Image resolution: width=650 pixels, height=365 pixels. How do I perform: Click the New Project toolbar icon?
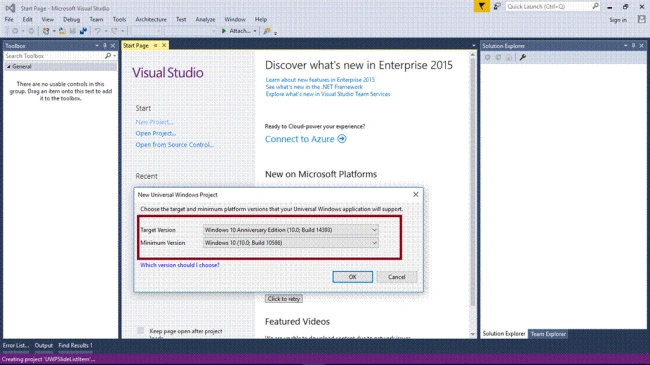(46, 31)
